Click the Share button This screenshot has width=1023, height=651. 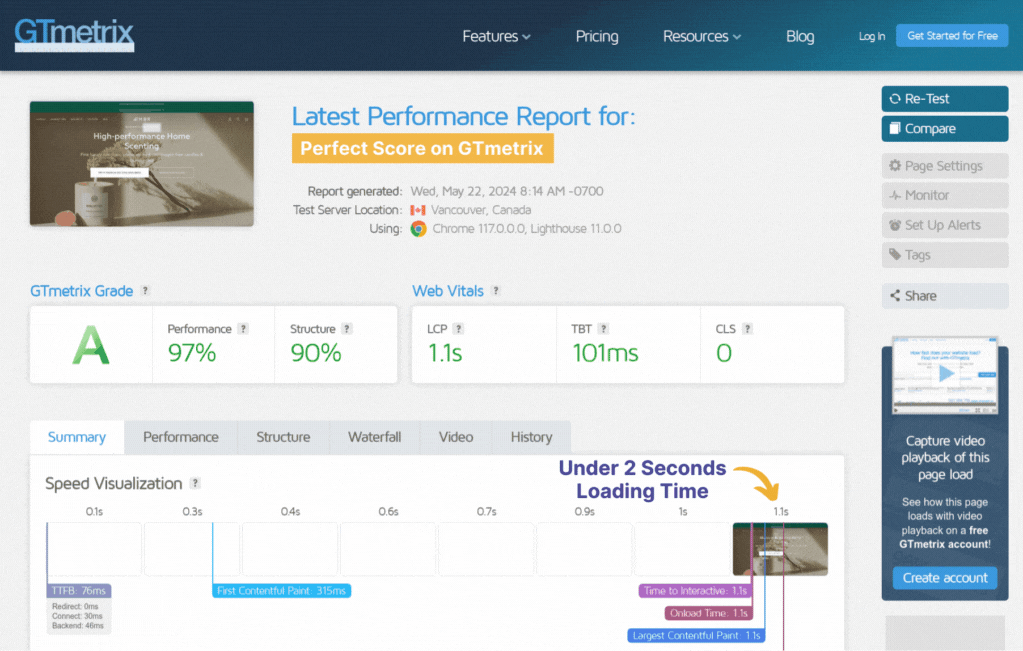tap(945, 295)
